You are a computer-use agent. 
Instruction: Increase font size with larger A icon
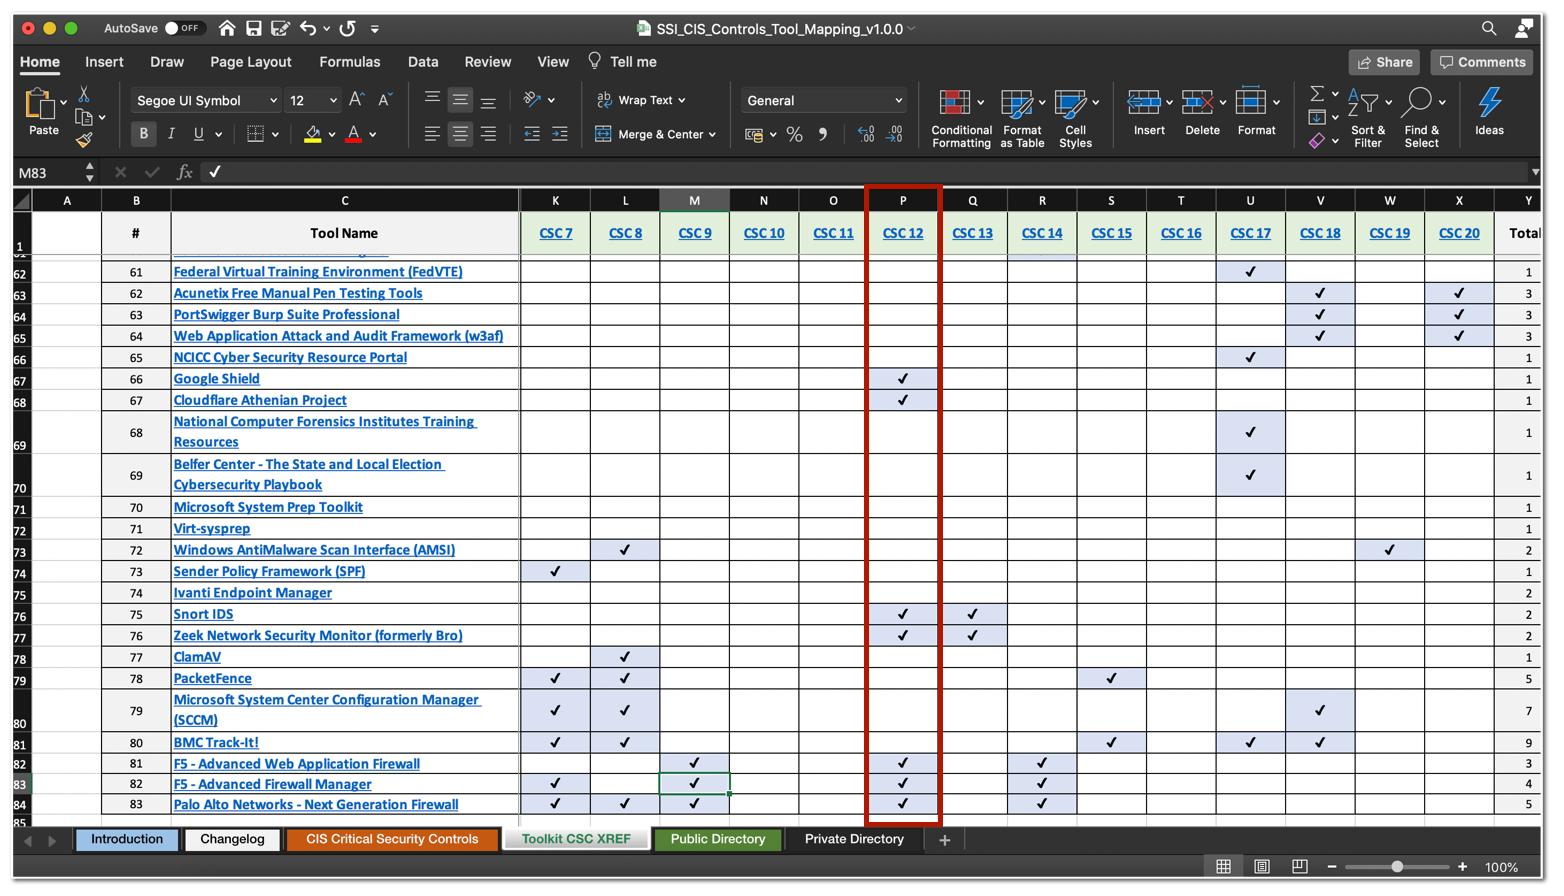(356, 100)
